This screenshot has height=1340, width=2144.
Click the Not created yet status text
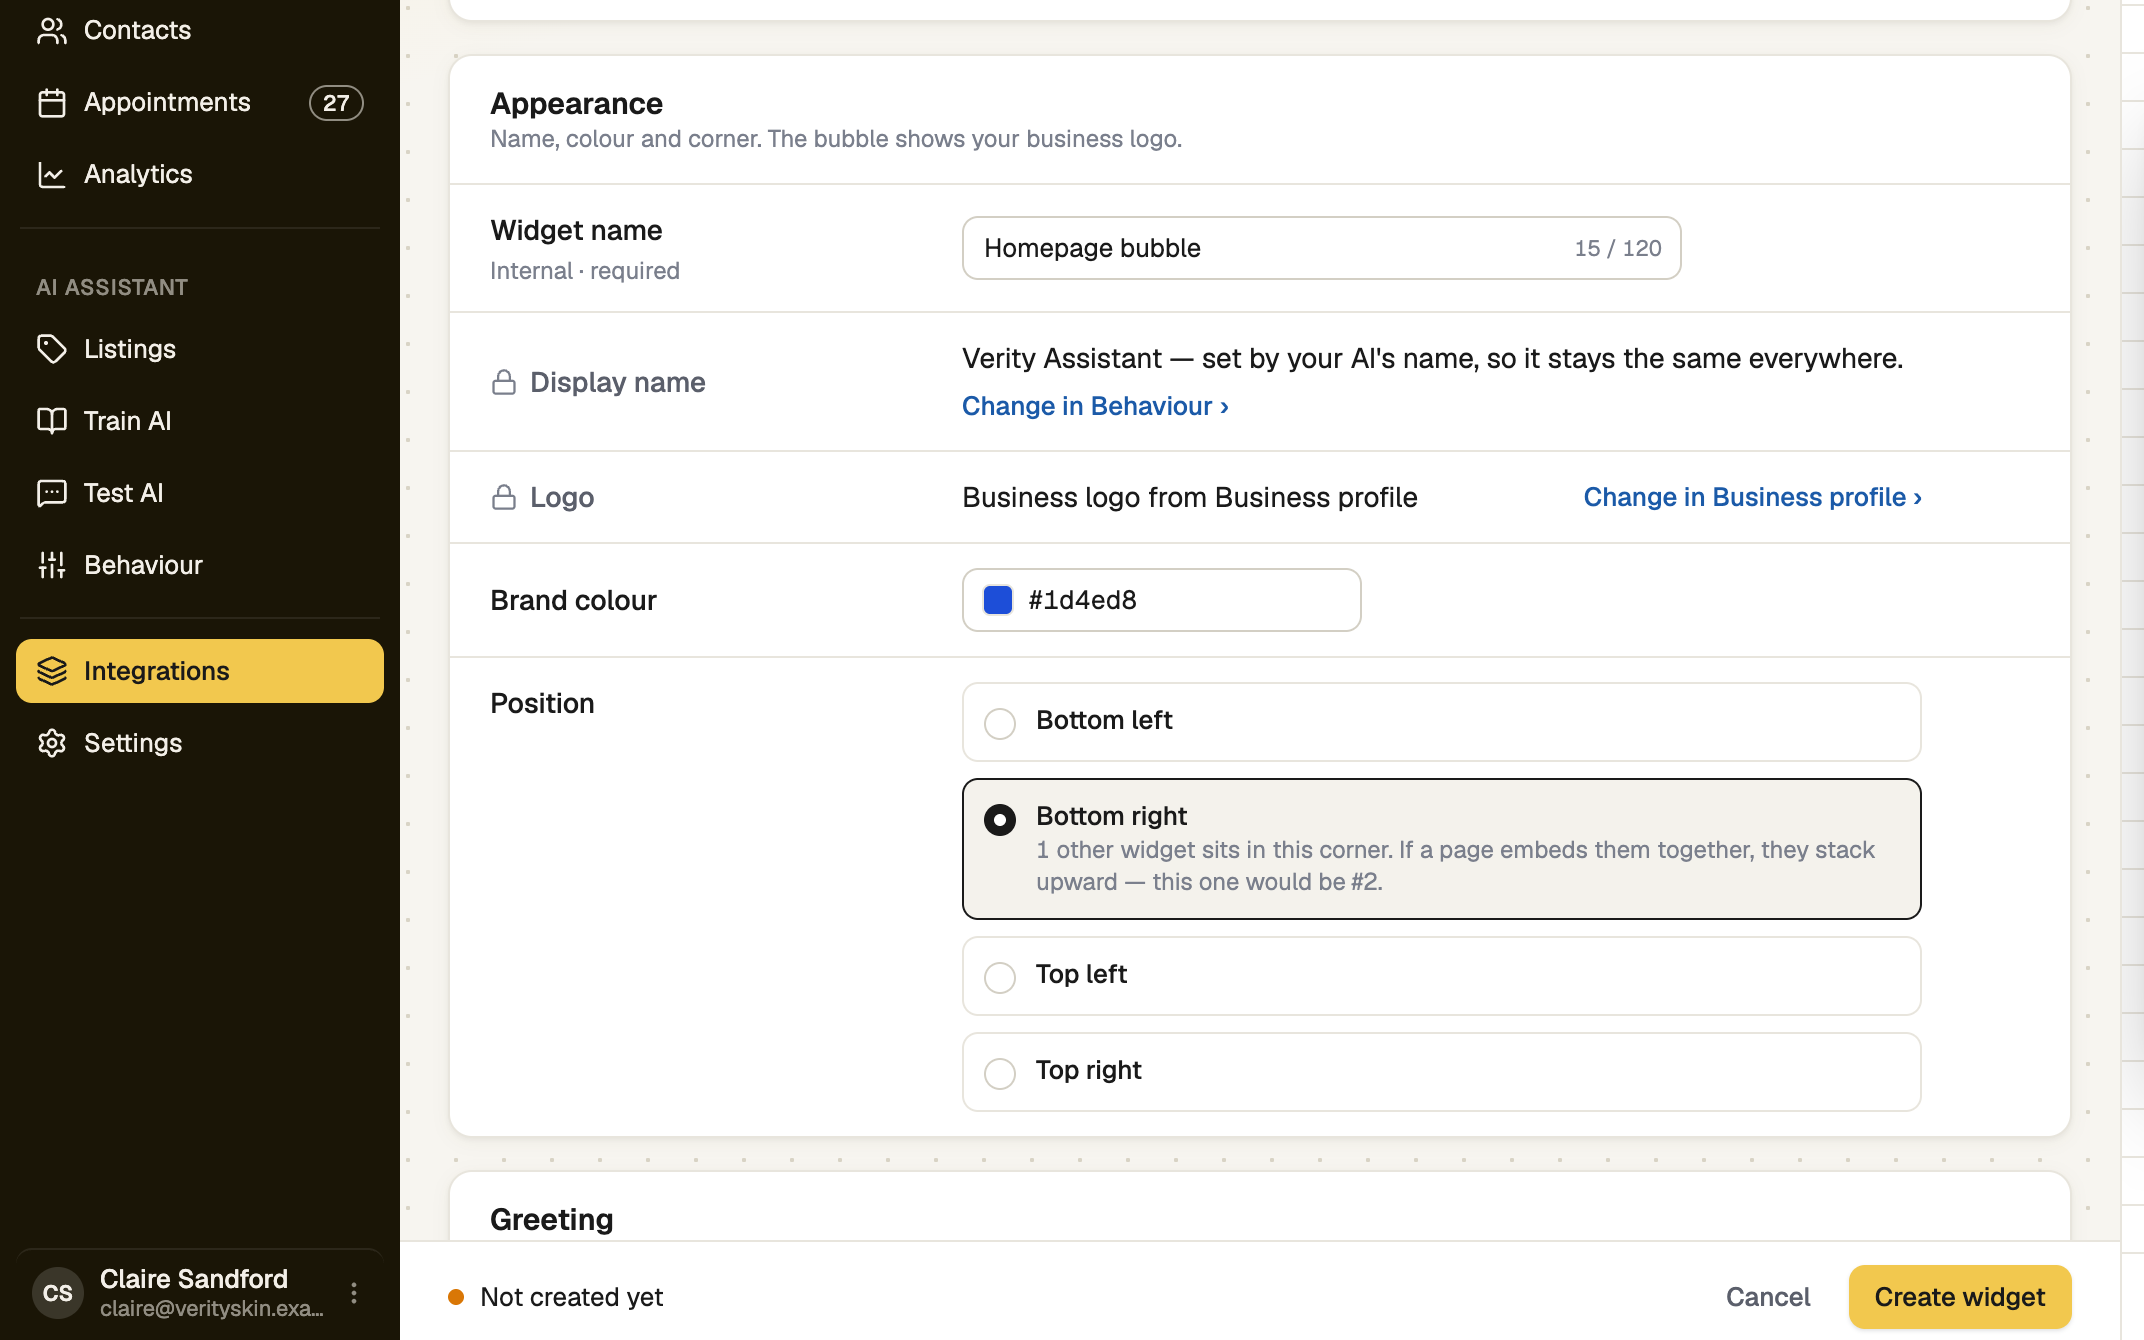tap(571, 1297)
